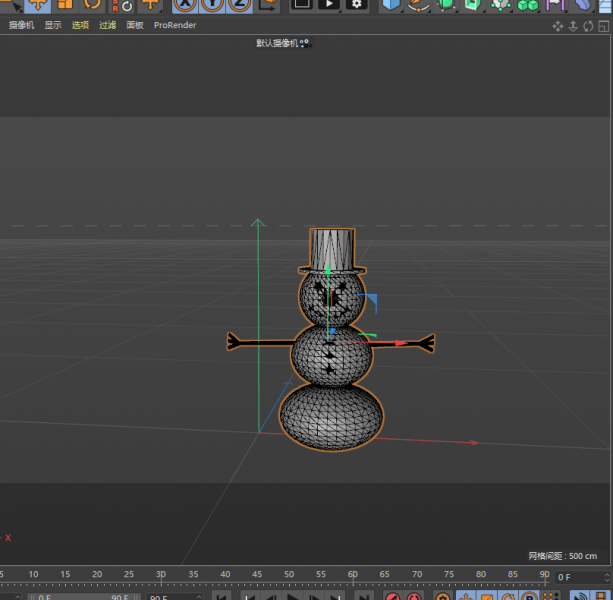The height and width of the screenshot is (600, 613).
Task: Step forward one frame
Action: click(314, 596)
